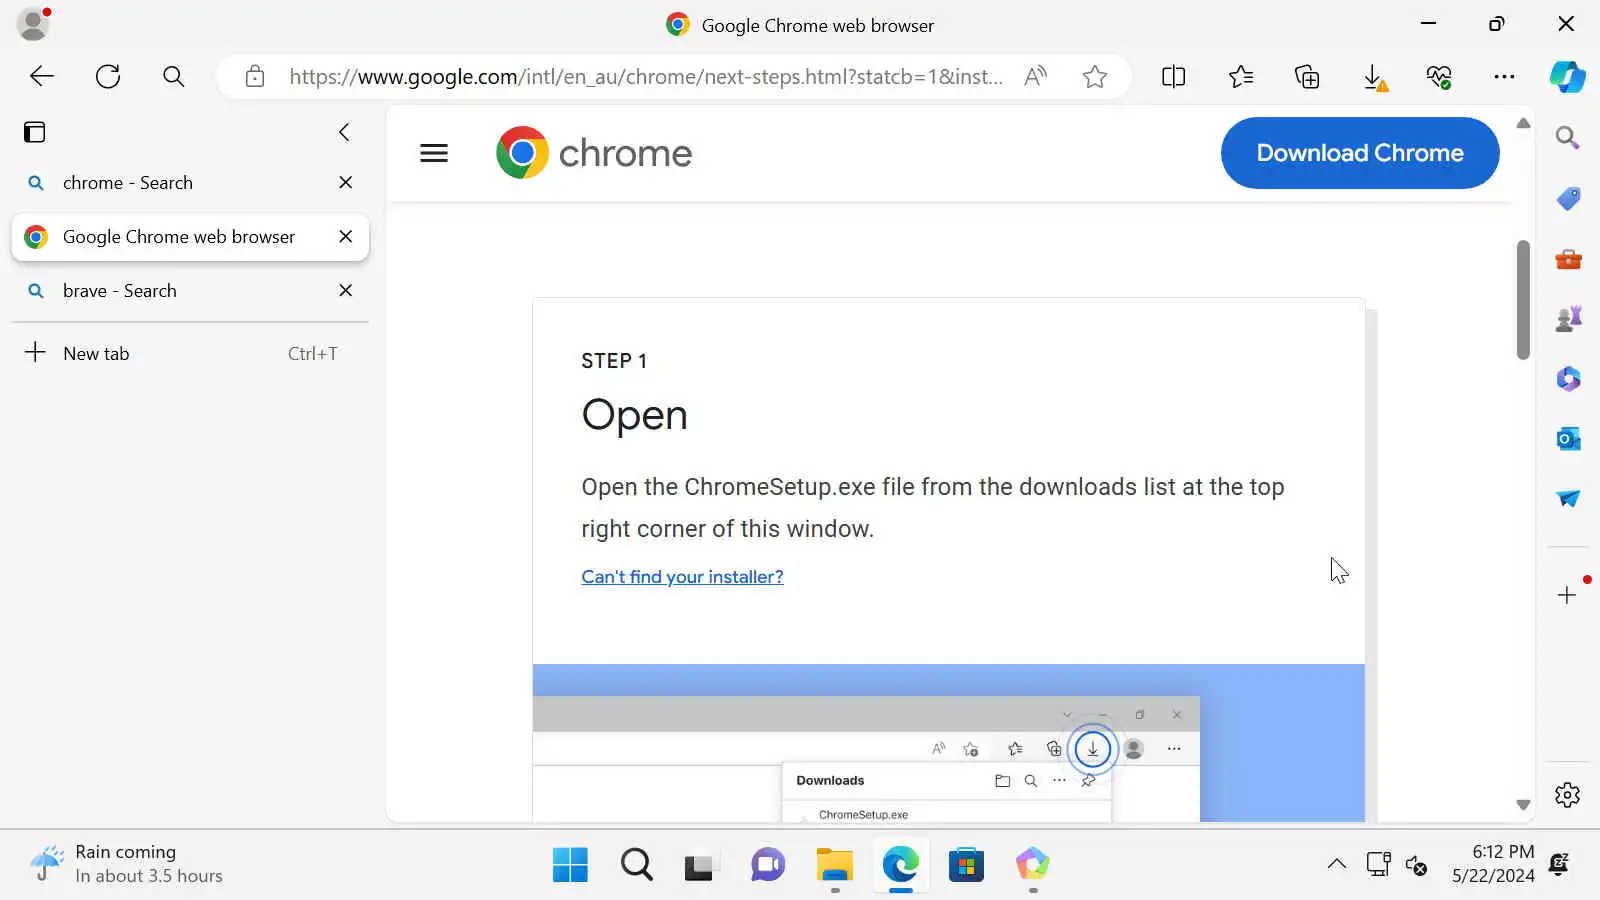This screenshot has height=900, width=1600.
Task: Show hidden system tray icons
Action: [x=1336, y=865]
